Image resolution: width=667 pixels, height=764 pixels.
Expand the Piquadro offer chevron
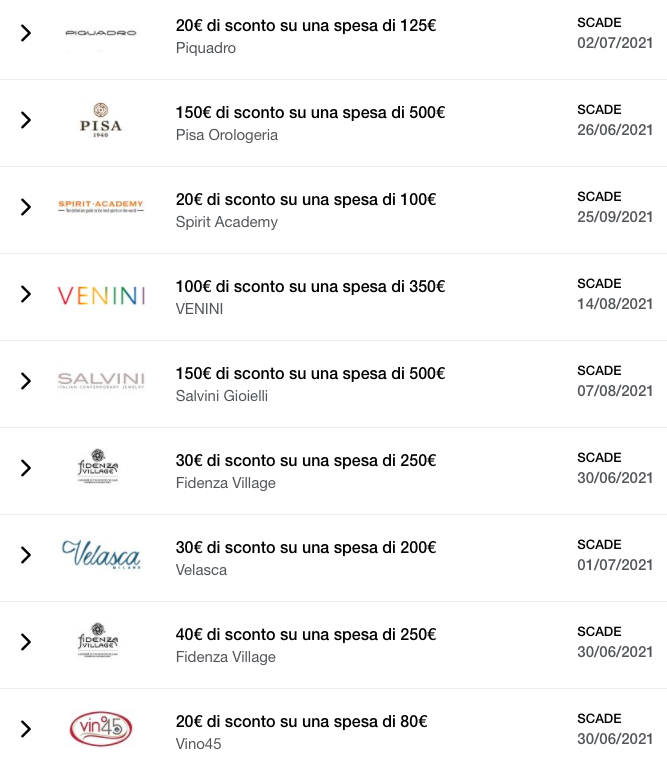[x=26, y=33]
